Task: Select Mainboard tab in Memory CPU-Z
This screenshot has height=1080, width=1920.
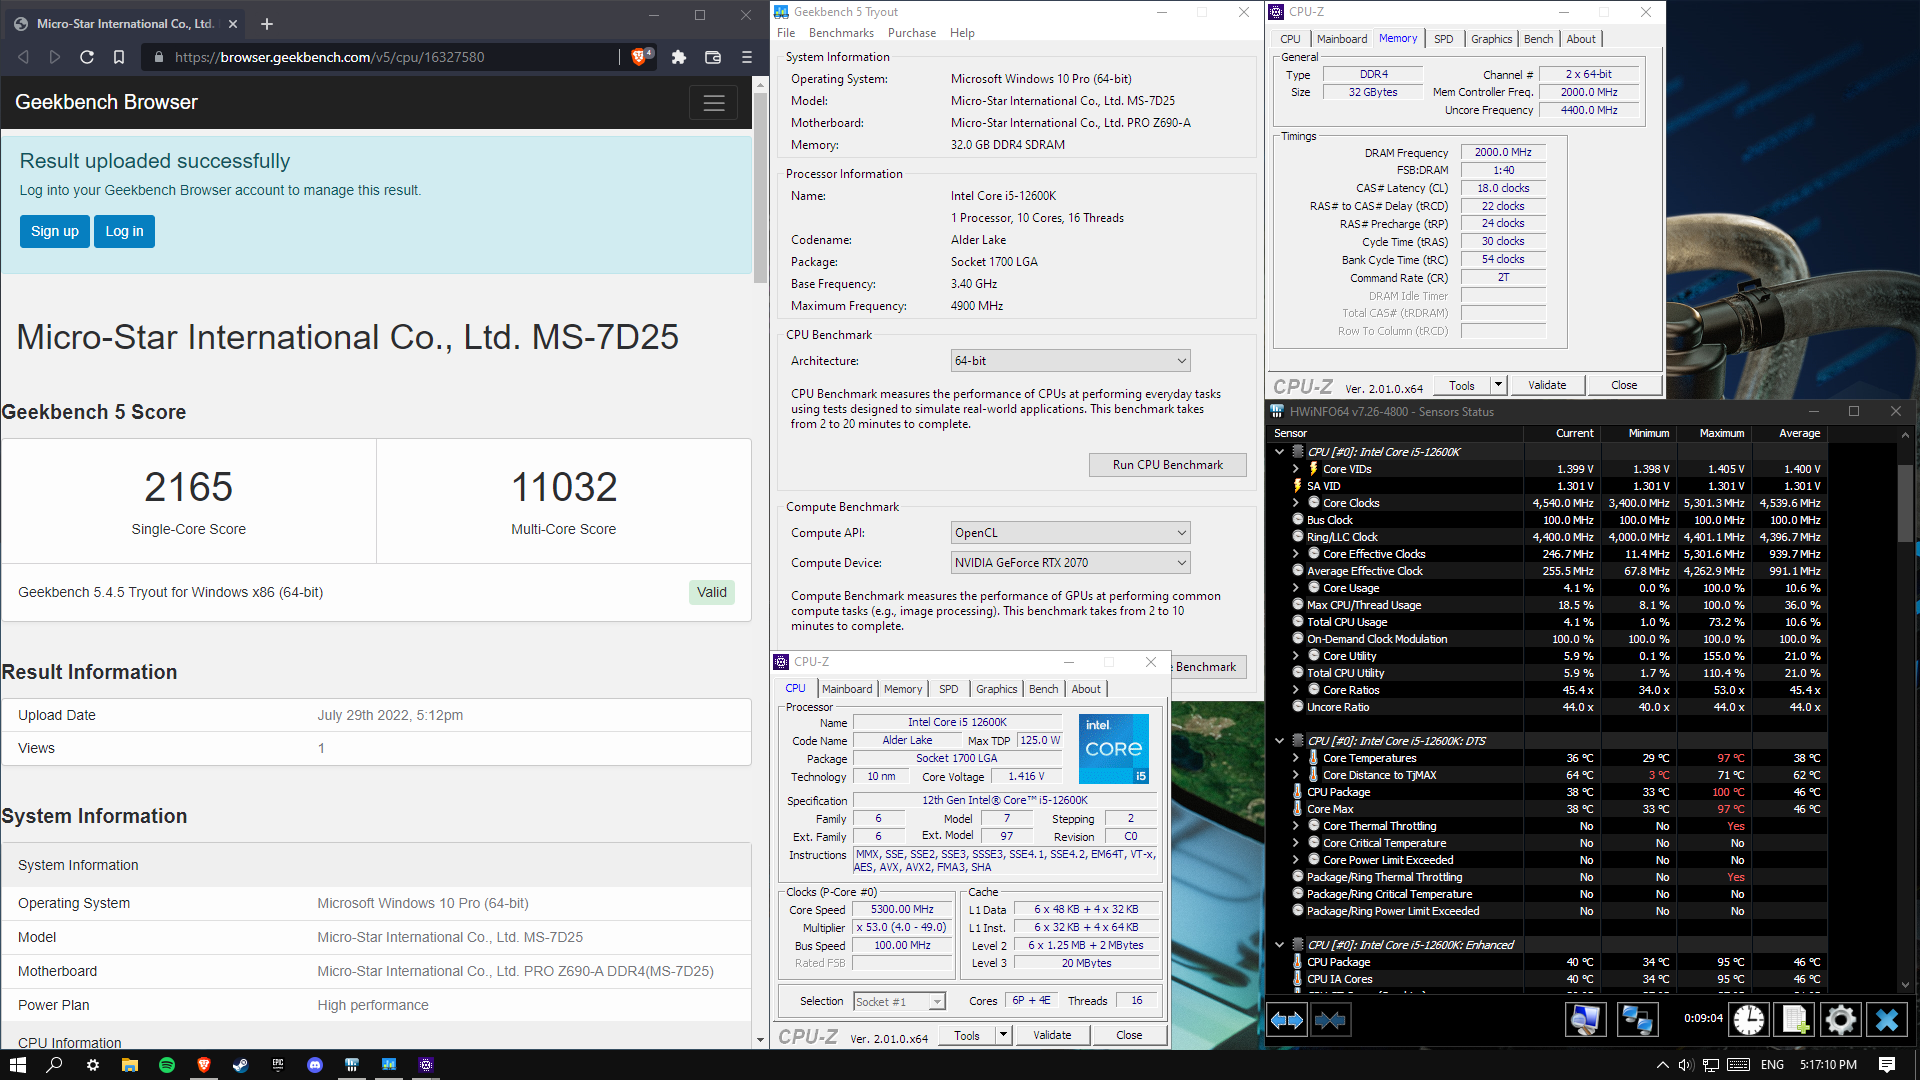Action: 1341,39
